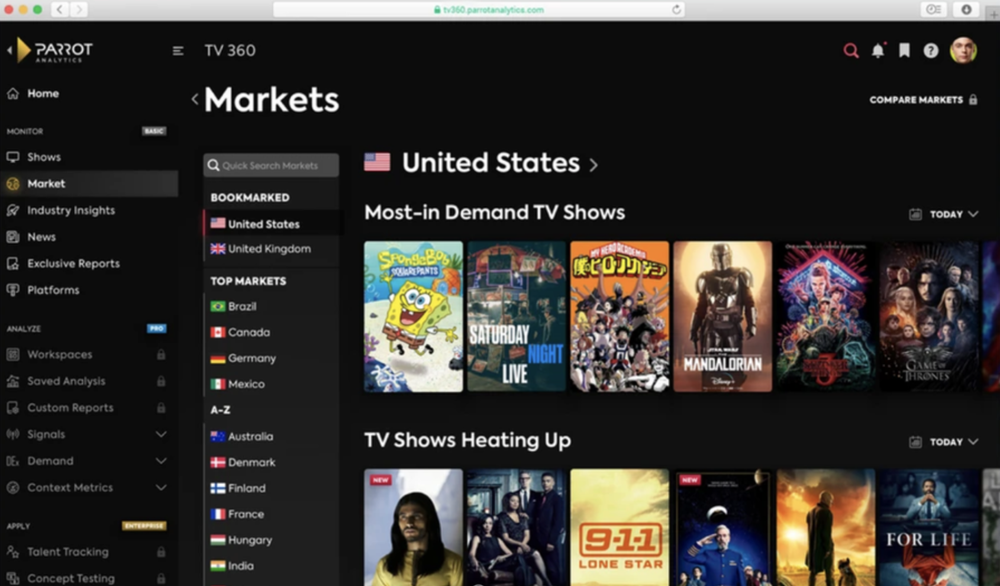Open notifications via the bell icon
Screen dimensions: 1000x586
pos(878,49)
